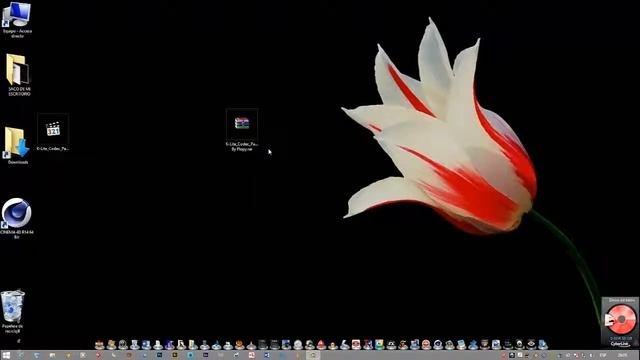Click the ESP language indicator in tray
Image resolution: width=640 pixels, height=360 pixels.
(x=603, y=356)
